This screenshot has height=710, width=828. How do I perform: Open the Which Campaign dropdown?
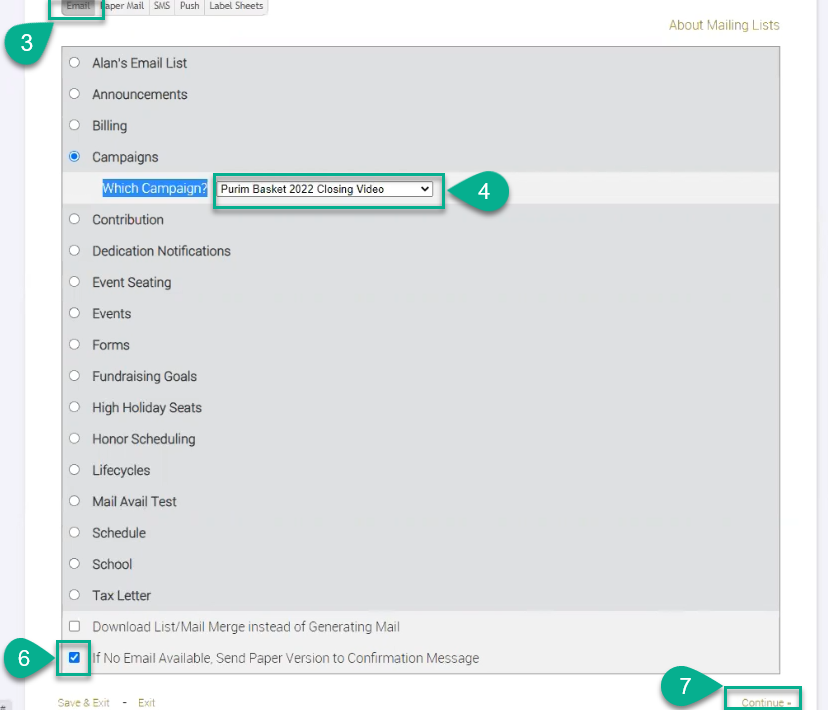point(326,189)
